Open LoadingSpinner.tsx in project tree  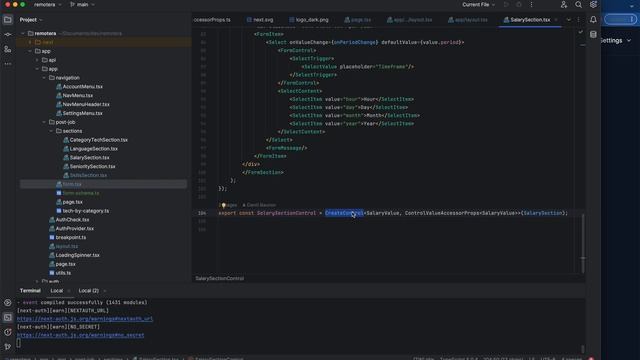tap(78, 256)
